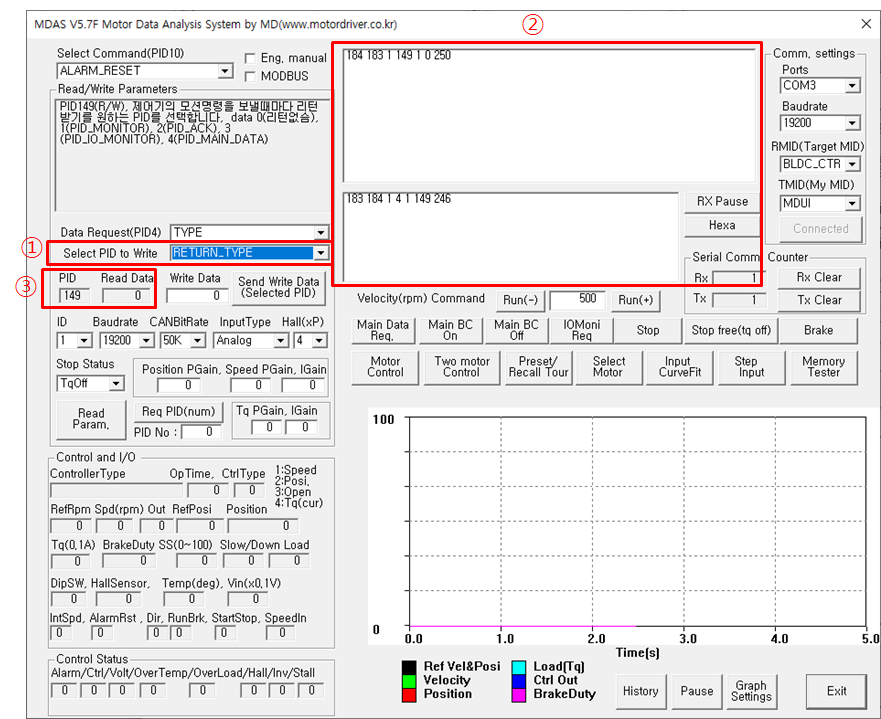Expand the TMID MDUI dropdown
The image size is (881, 719).
tap(852, 203)
